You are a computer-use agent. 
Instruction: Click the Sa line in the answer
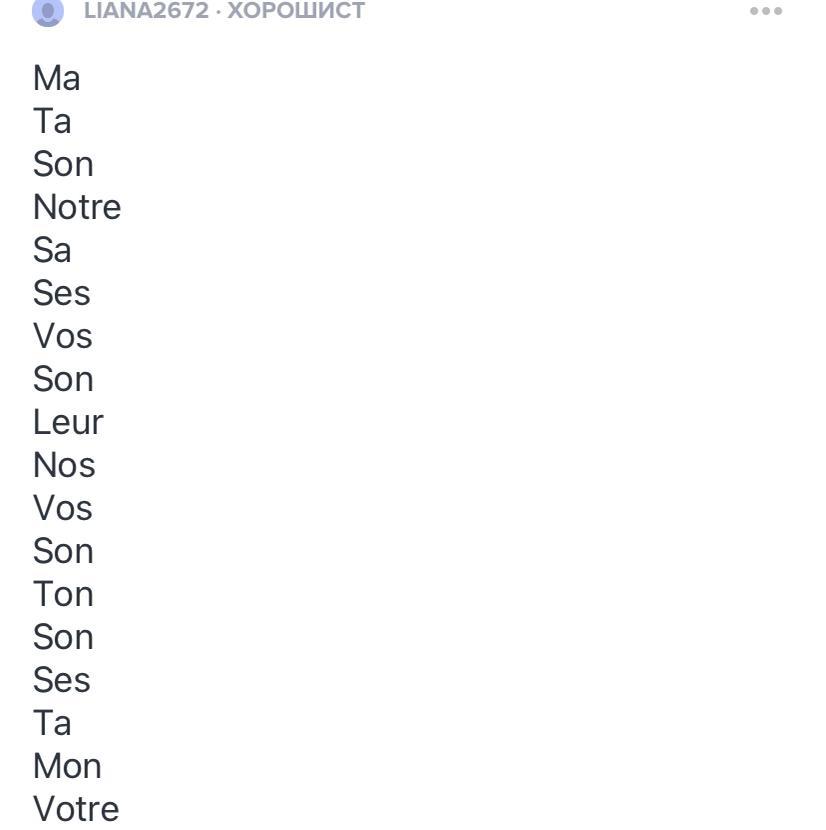click(x=52, y=250)
